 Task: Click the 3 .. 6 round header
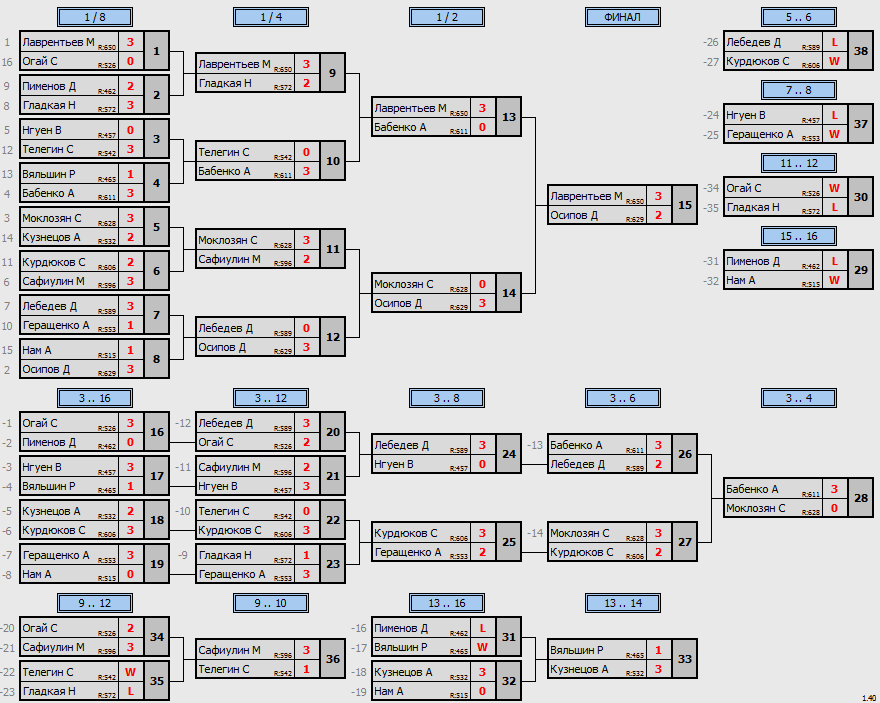click(623, 398)
